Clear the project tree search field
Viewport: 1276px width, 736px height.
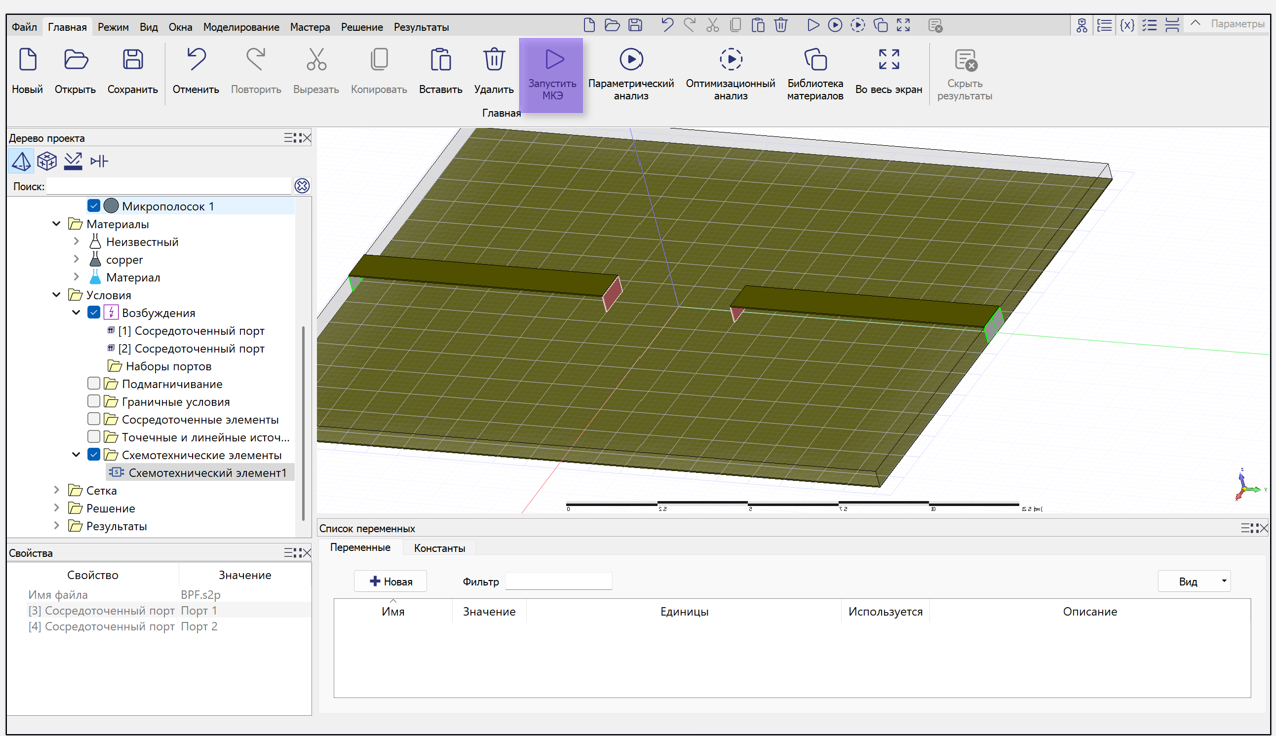pos(302,186)
